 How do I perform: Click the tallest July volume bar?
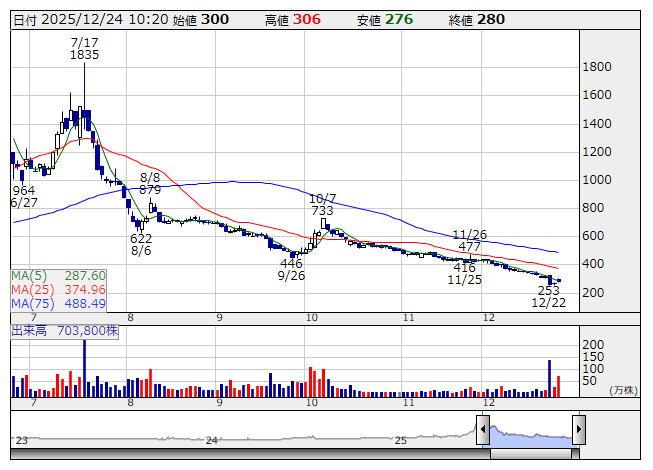coord(84,369)
